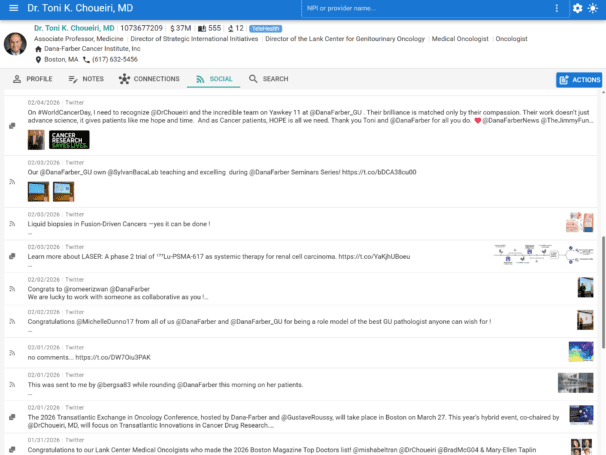This screenshot has width=606, height=455.
Task: Open the t.co link in LASER trial tweet
Action: tap(404, 256)
